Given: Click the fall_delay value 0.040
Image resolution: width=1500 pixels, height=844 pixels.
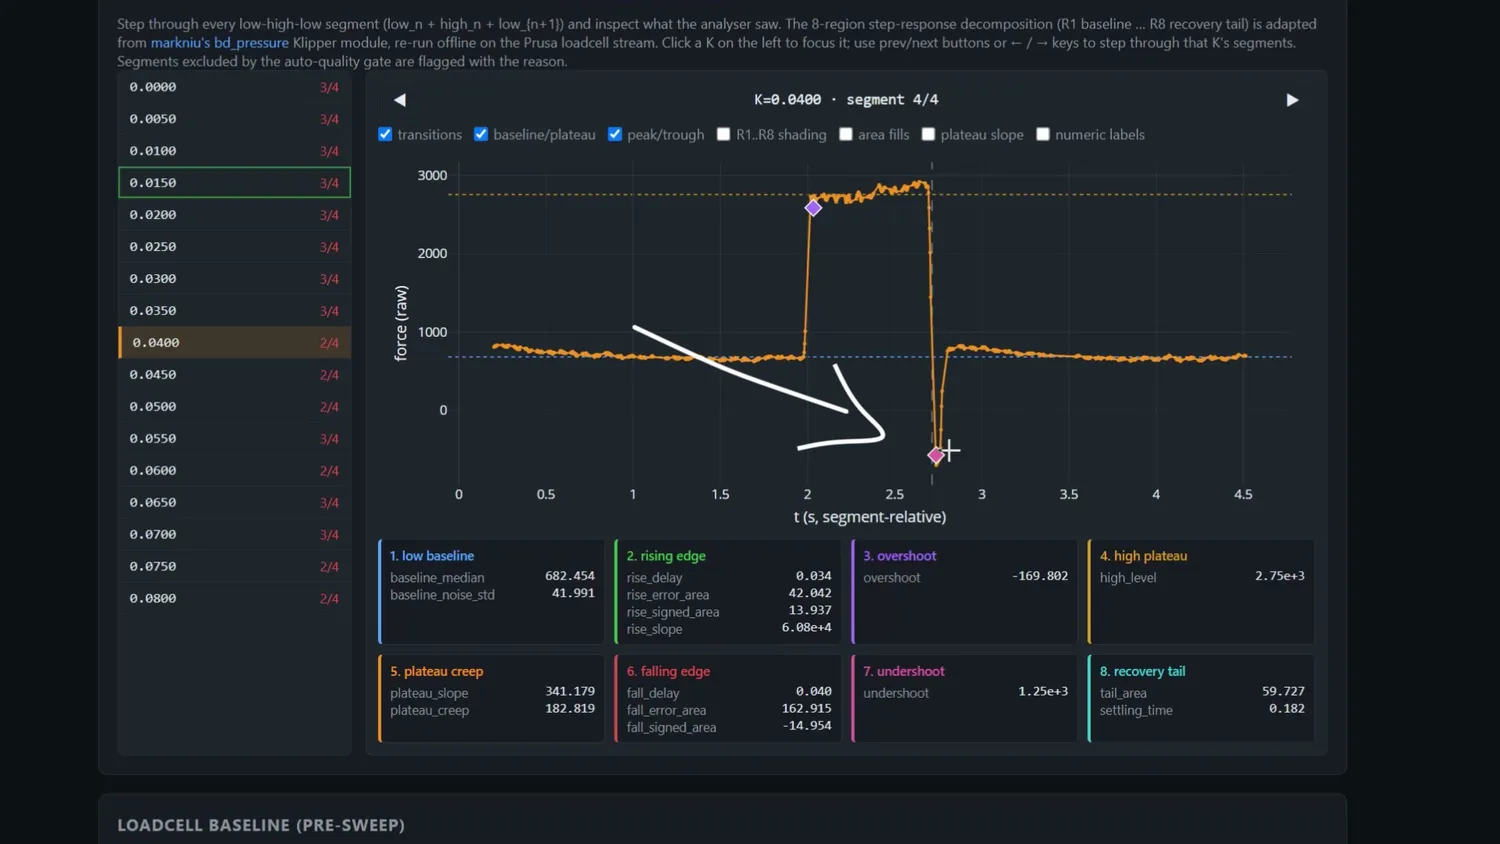Looking at the screenshot, I should click(x=814, y=691).
